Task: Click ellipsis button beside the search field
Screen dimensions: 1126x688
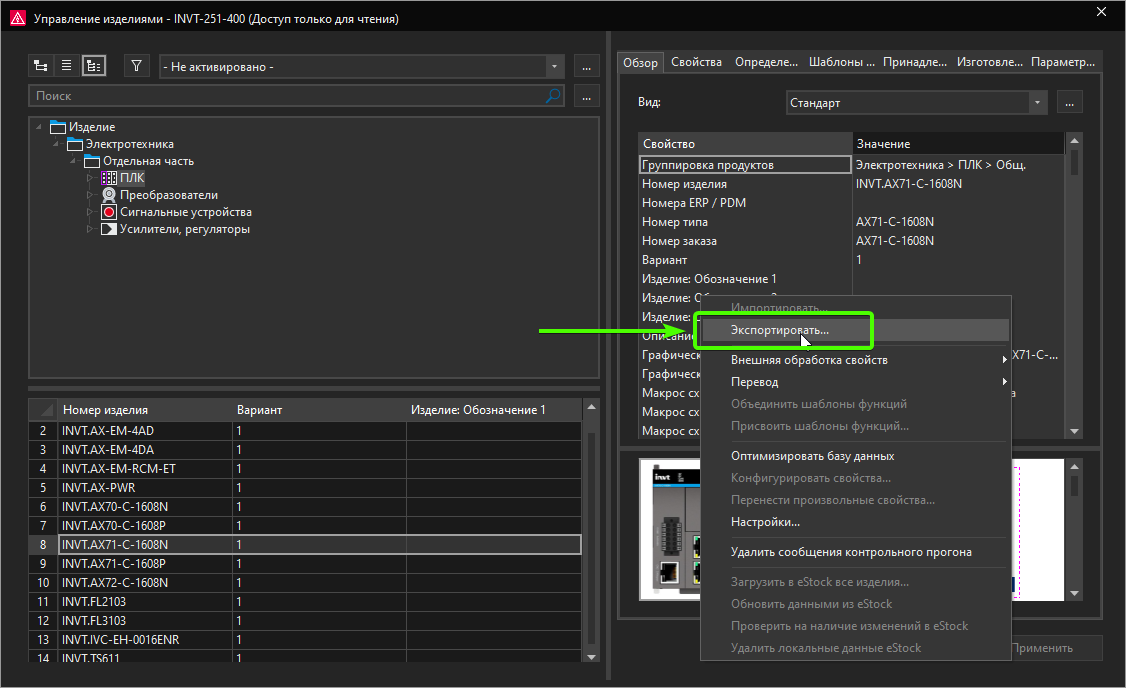Action: click(587, 96)
